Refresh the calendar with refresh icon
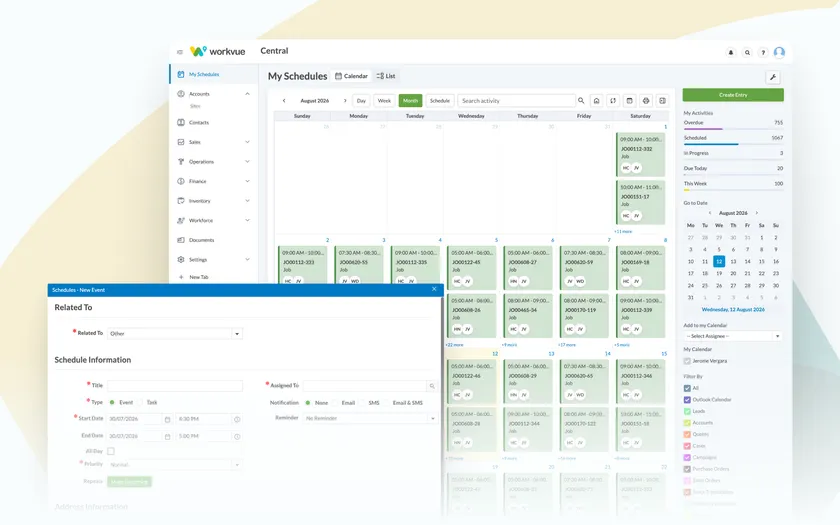Screen dimensions: 840x525 tap(613, 101)
